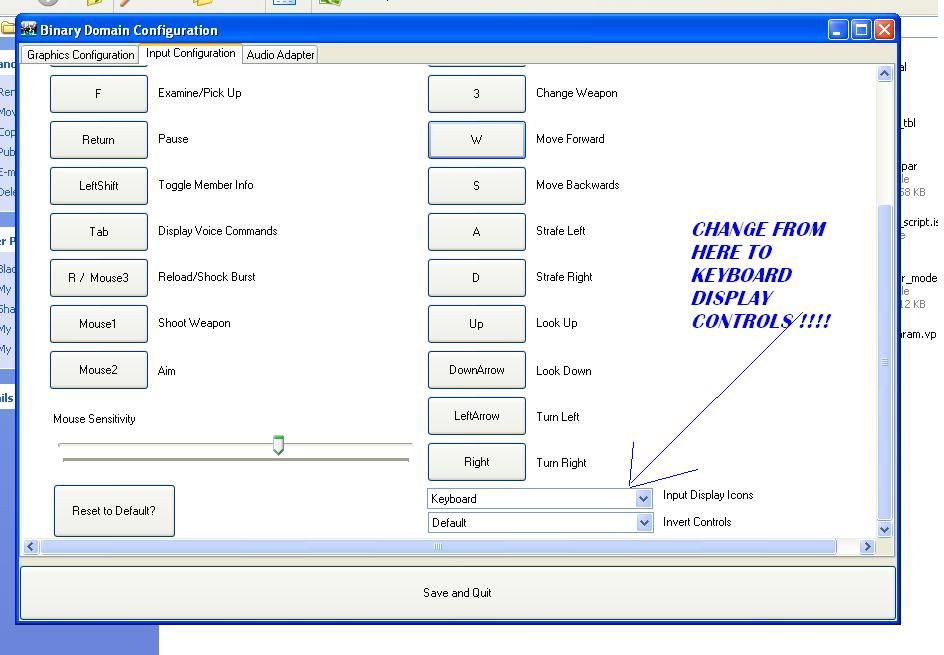
Task: Click the horizontal scrollbar right arrow
Action: (867, 547)
